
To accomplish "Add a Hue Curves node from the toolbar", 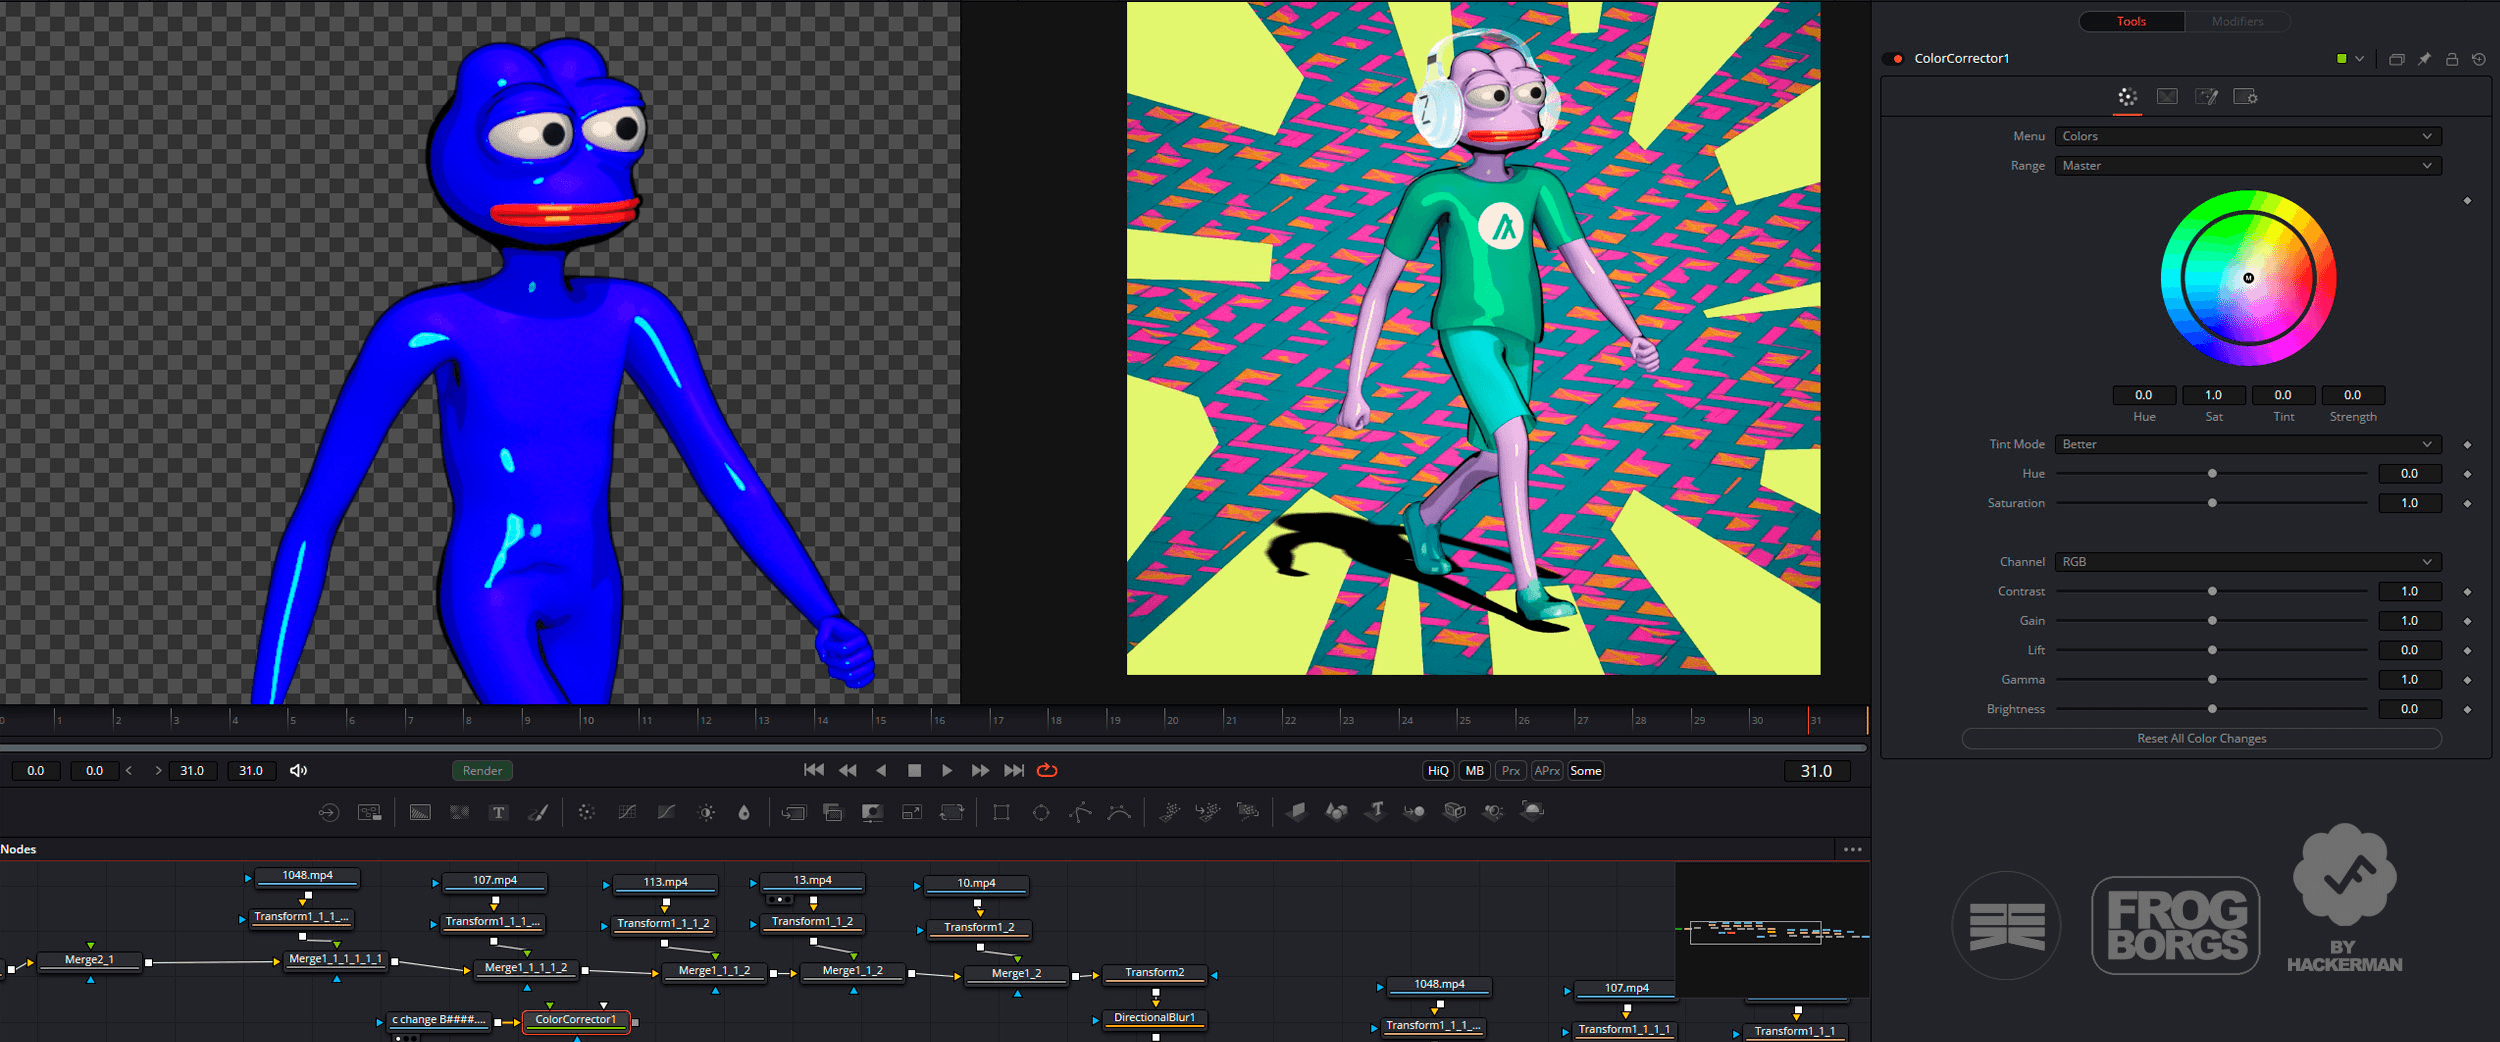I will (x=666, y=812).
